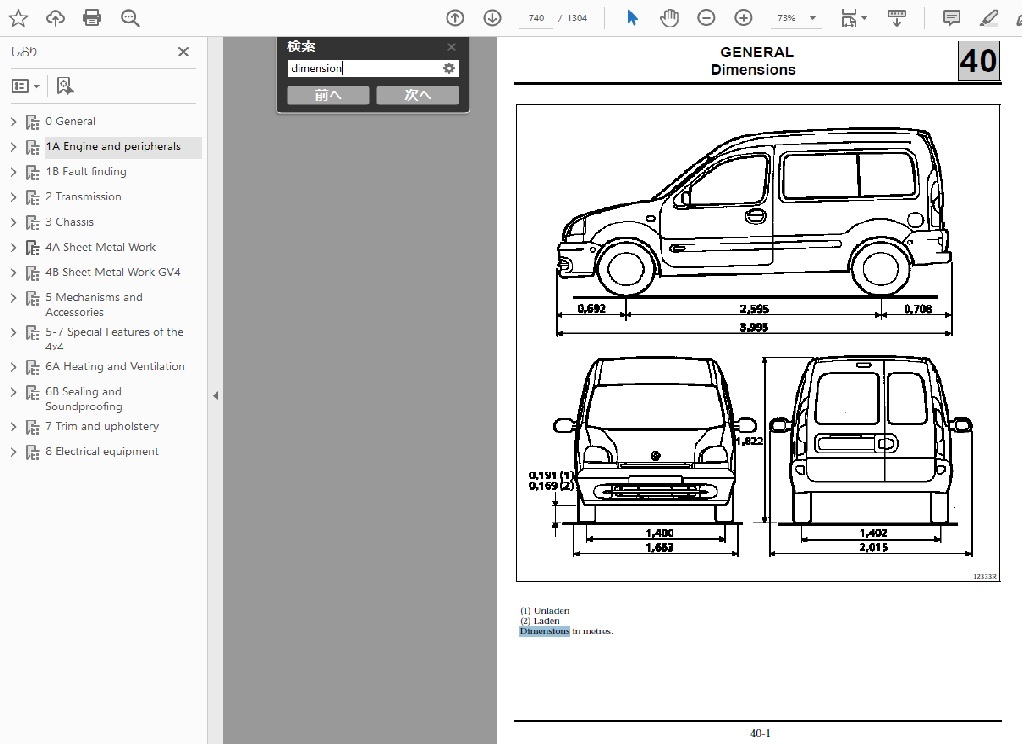Toggle scrolling mode keyboard icon
Screen dimensions: 1022x744
pyautogui.click(x=897, y=18)
